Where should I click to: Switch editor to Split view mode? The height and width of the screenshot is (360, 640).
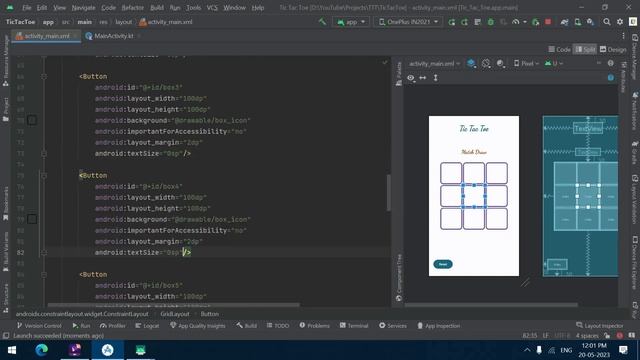[x=585, y=49]
